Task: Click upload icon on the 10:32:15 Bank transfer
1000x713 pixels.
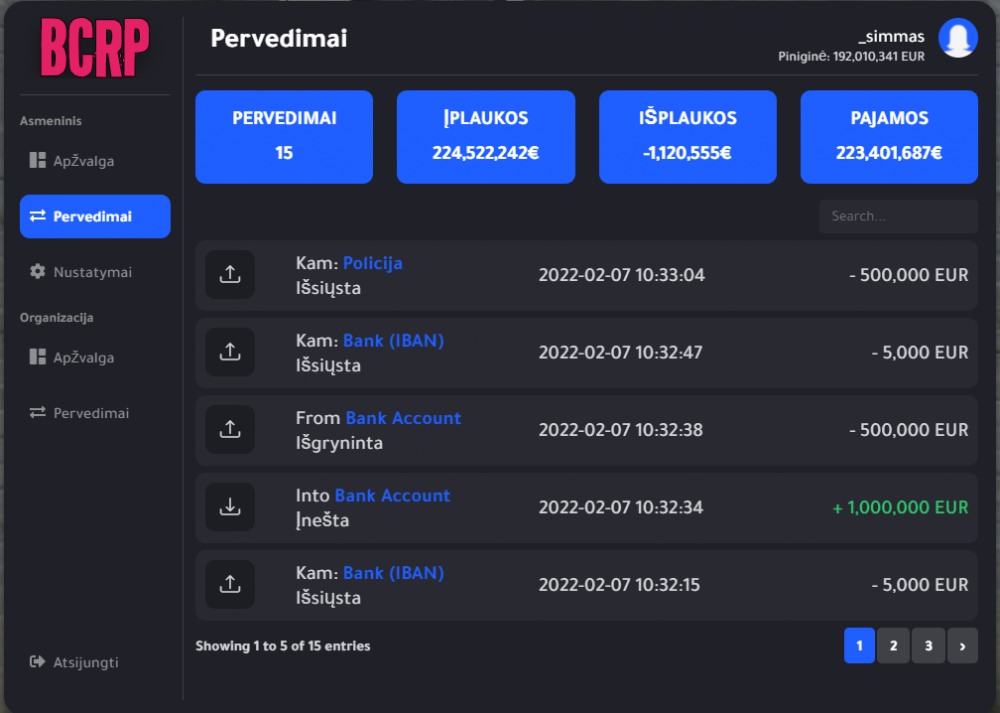Action: (230, 584)
